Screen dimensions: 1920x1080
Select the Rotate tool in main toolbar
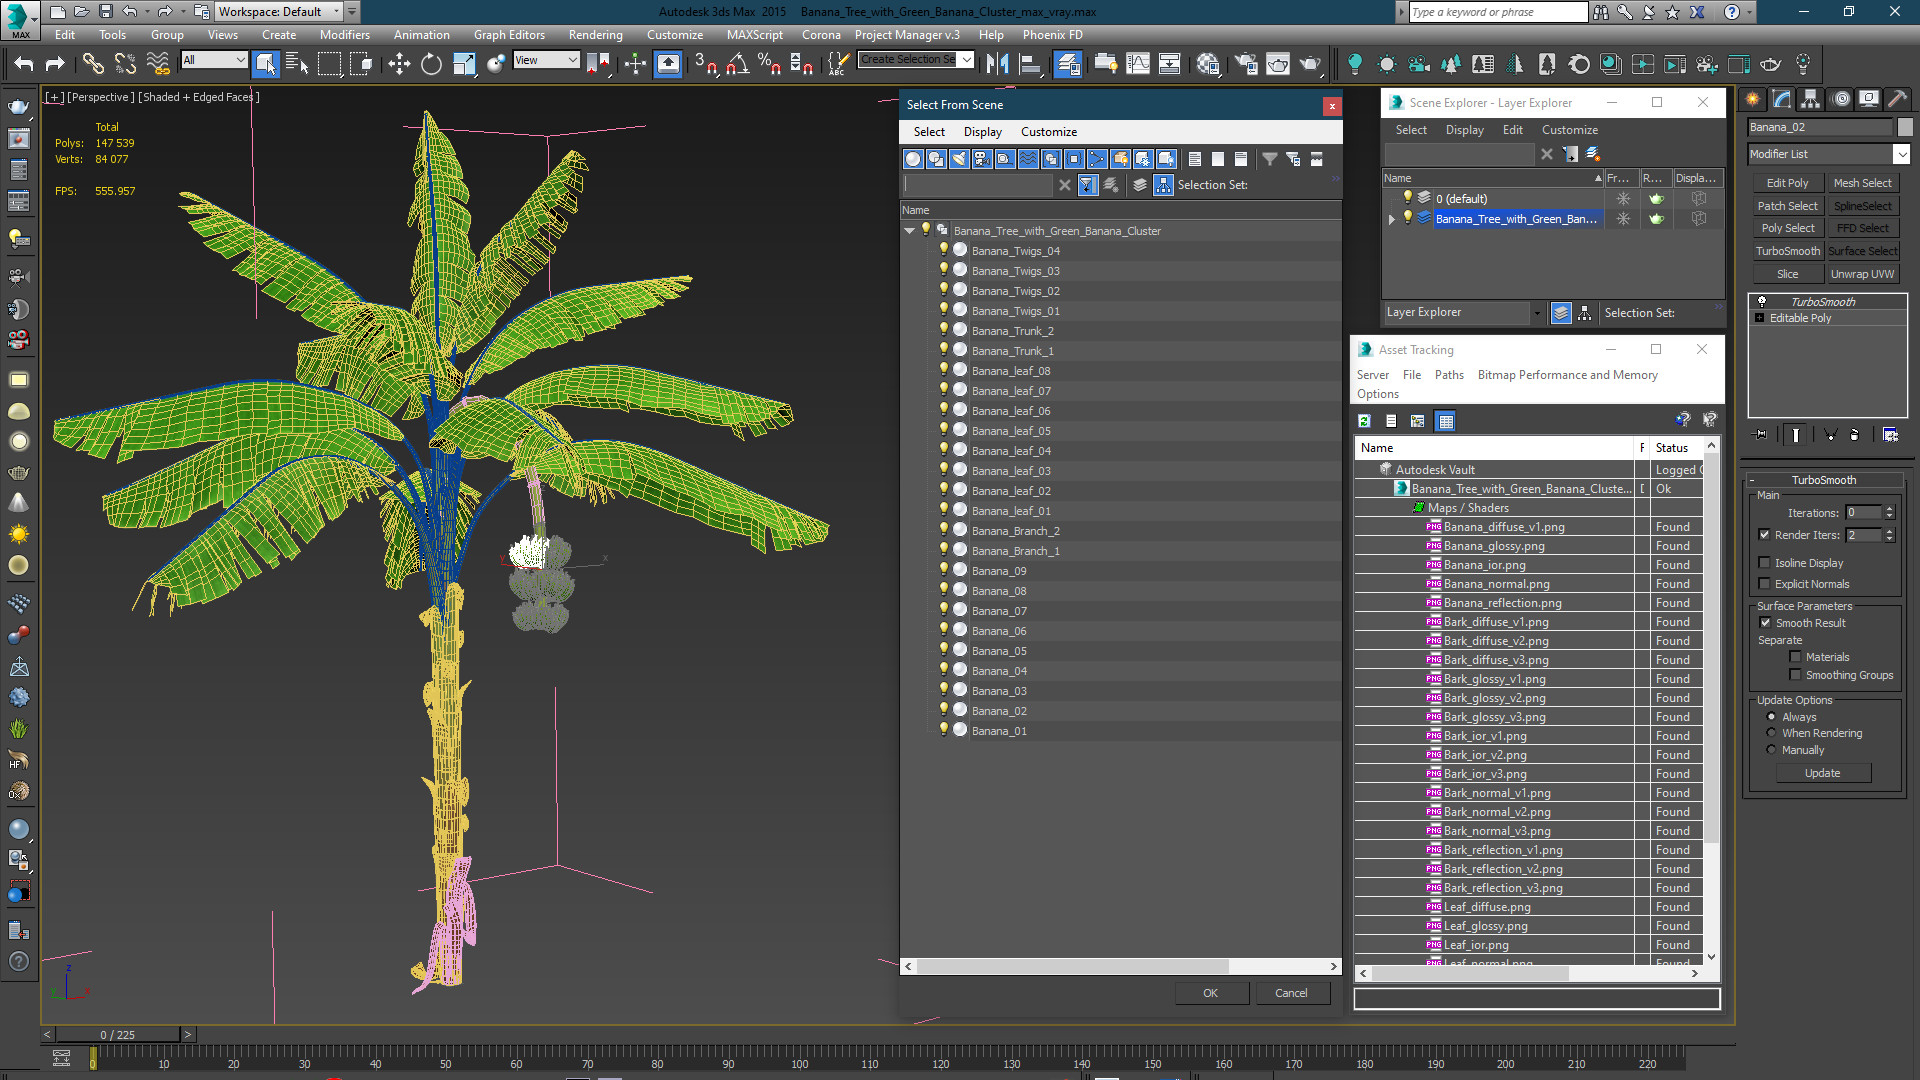431,64
